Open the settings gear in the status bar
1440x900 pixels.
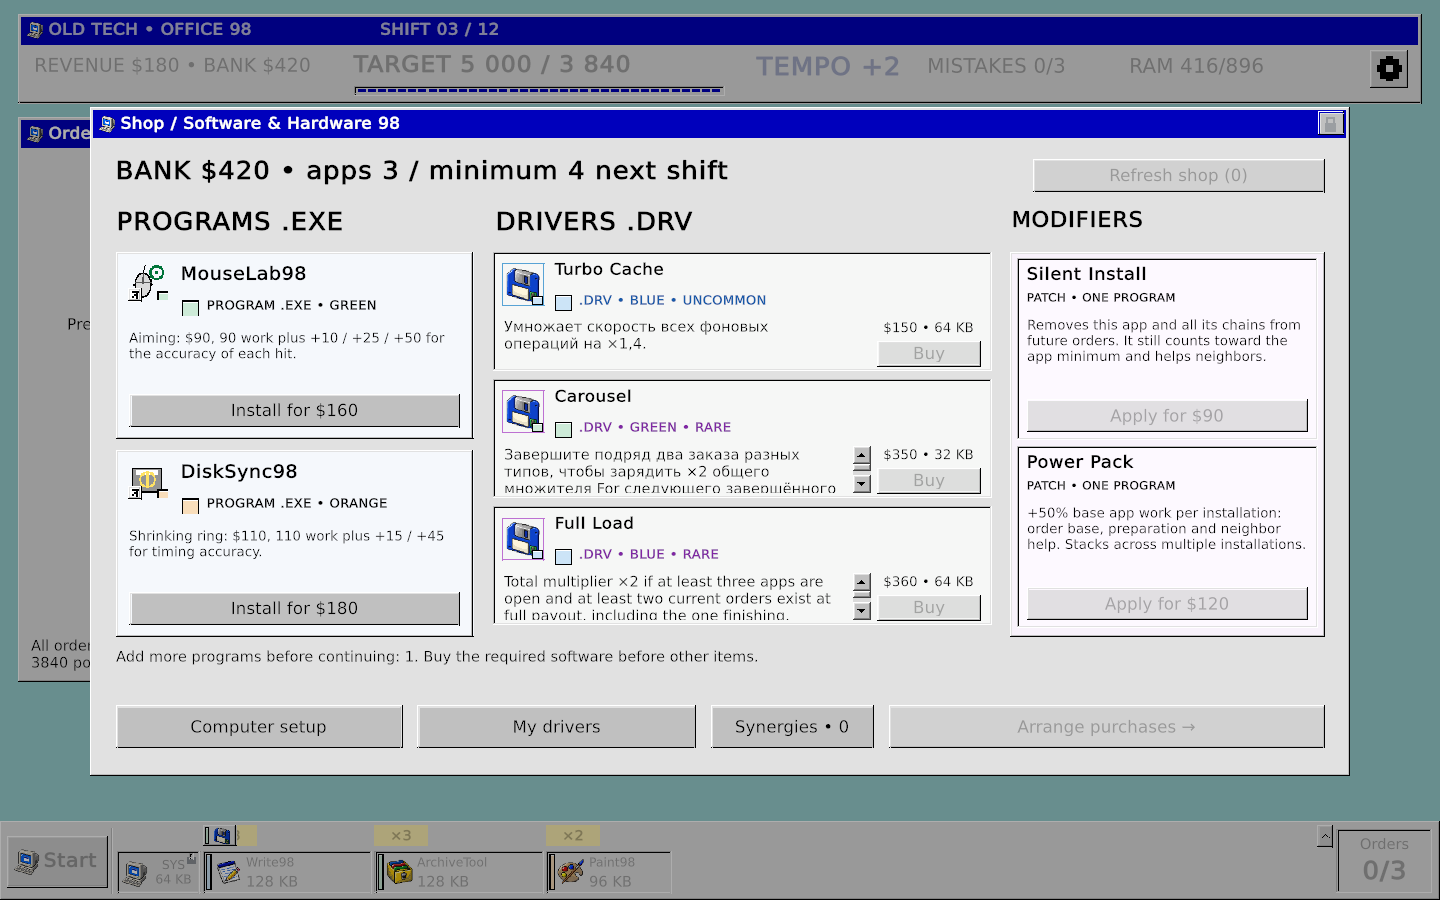click(x=1389, y=69)
